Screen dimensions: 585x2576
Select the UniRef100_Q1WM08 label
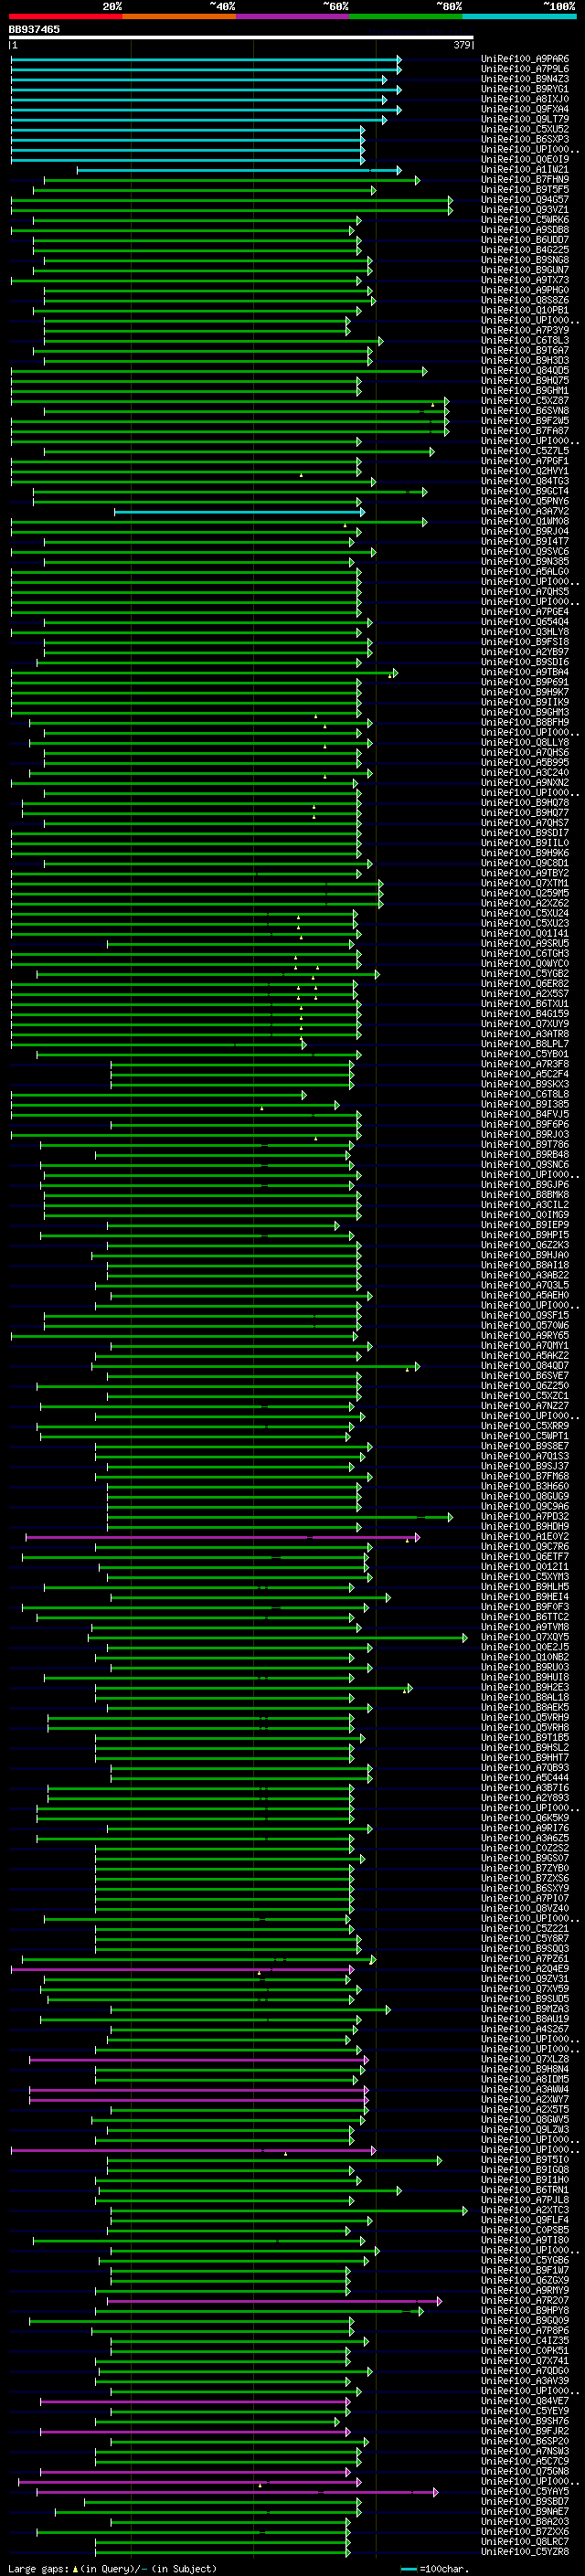pyautogui.click(x=525, y=521)
